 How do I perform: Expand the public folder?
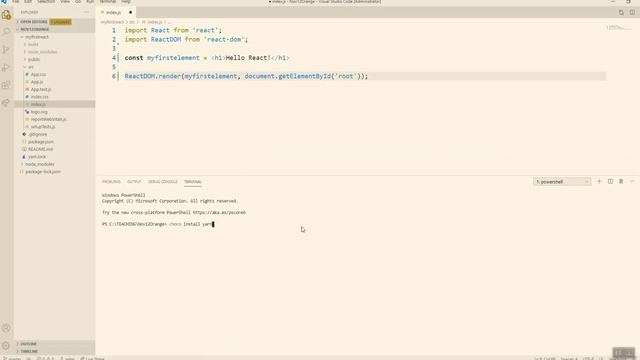click(34, 59)
